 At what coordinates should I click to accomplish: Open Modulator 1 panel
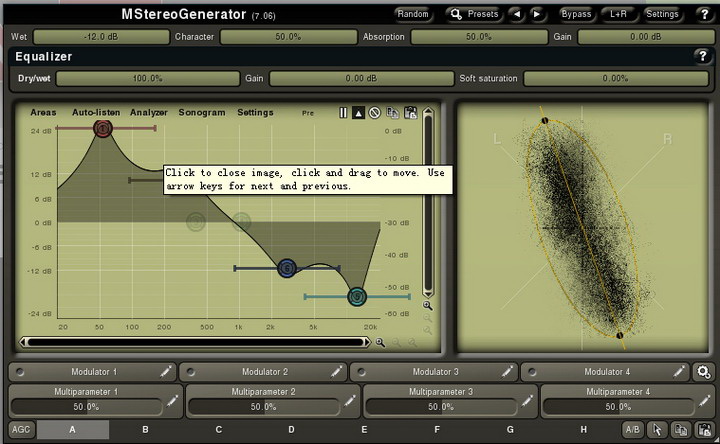pyautogui.click(x=93, y=372)
